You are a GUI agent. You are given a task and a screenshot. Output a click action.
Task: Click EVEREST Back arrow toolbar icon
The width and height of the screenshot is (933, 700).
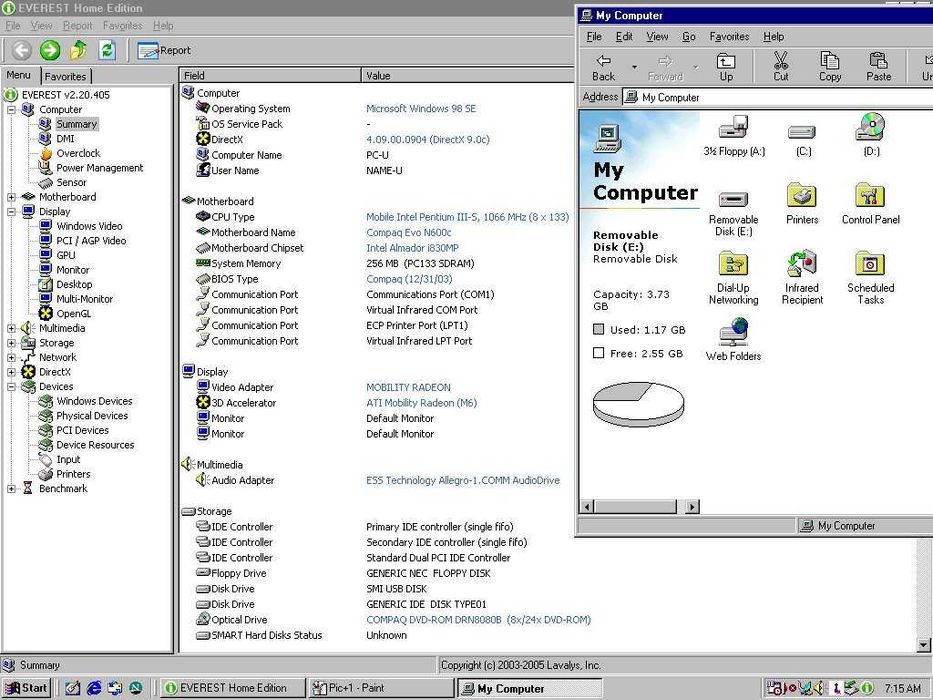(22, 50)
